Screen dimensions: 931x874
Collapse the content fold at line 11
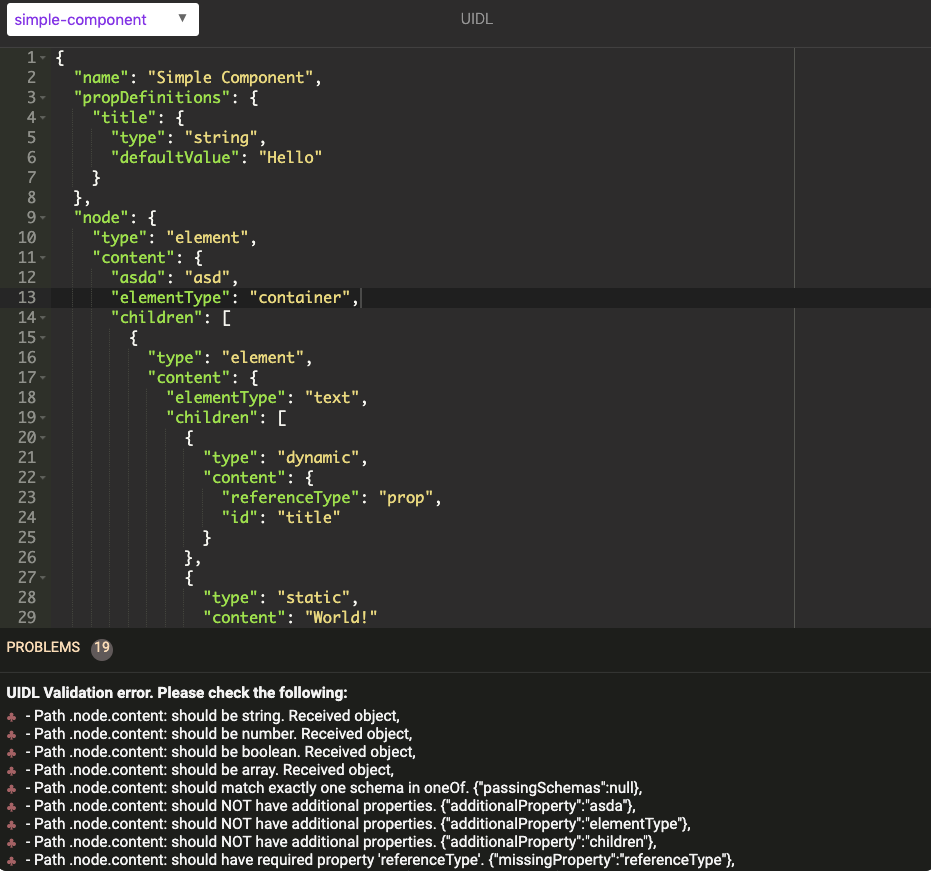click(x=43, y=258)
